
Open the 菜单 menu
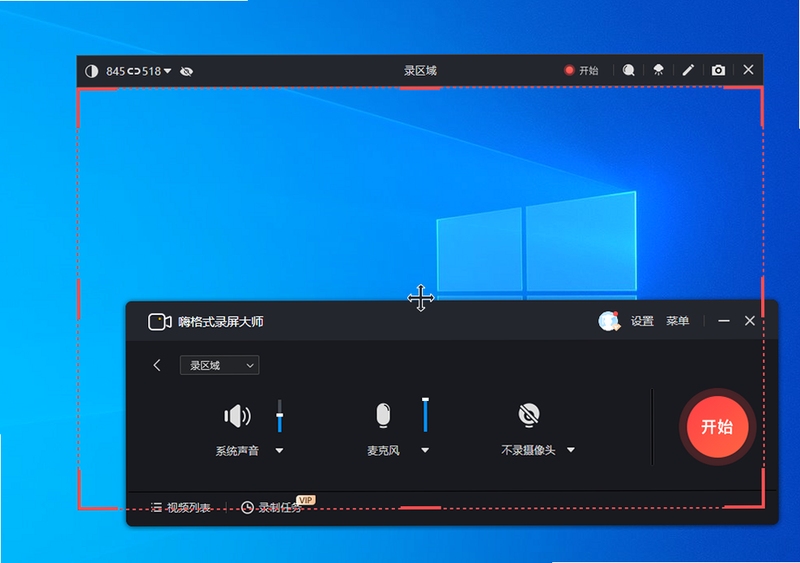[x=678, y=321]
